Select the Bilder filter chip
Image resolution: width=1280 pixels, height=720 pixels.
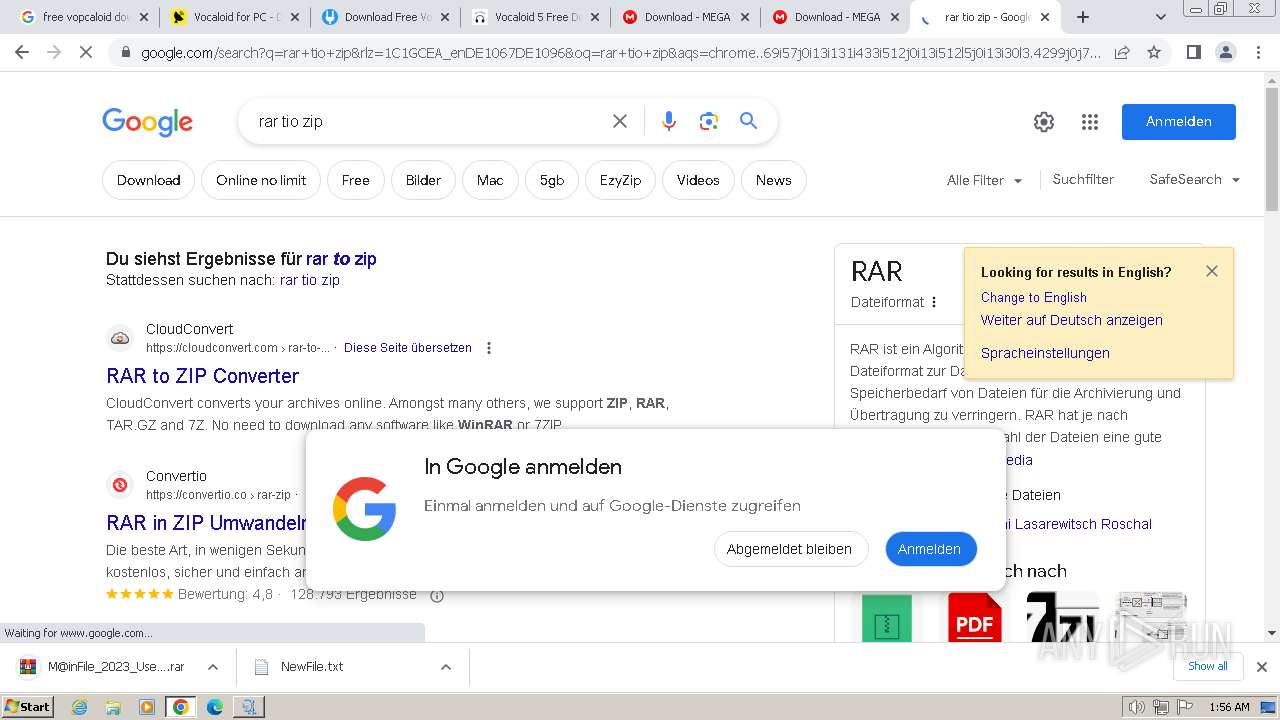pyautogui.click(x=423, y=180)
